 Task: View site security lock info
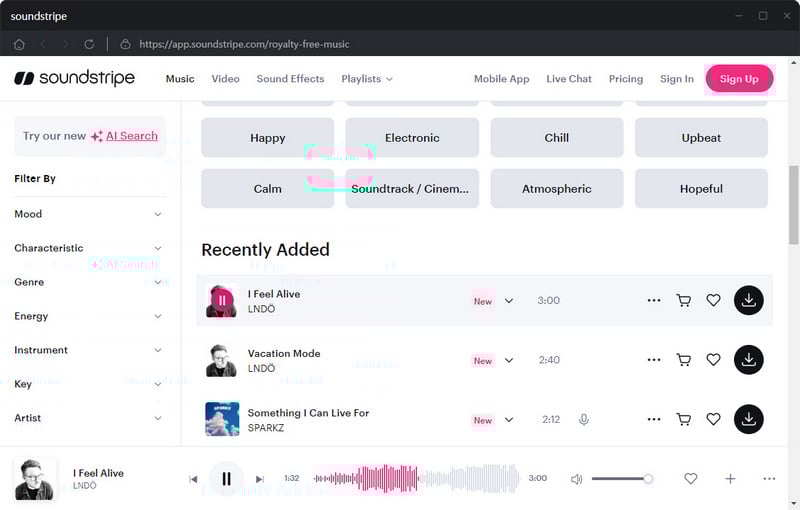coord(125,44)
